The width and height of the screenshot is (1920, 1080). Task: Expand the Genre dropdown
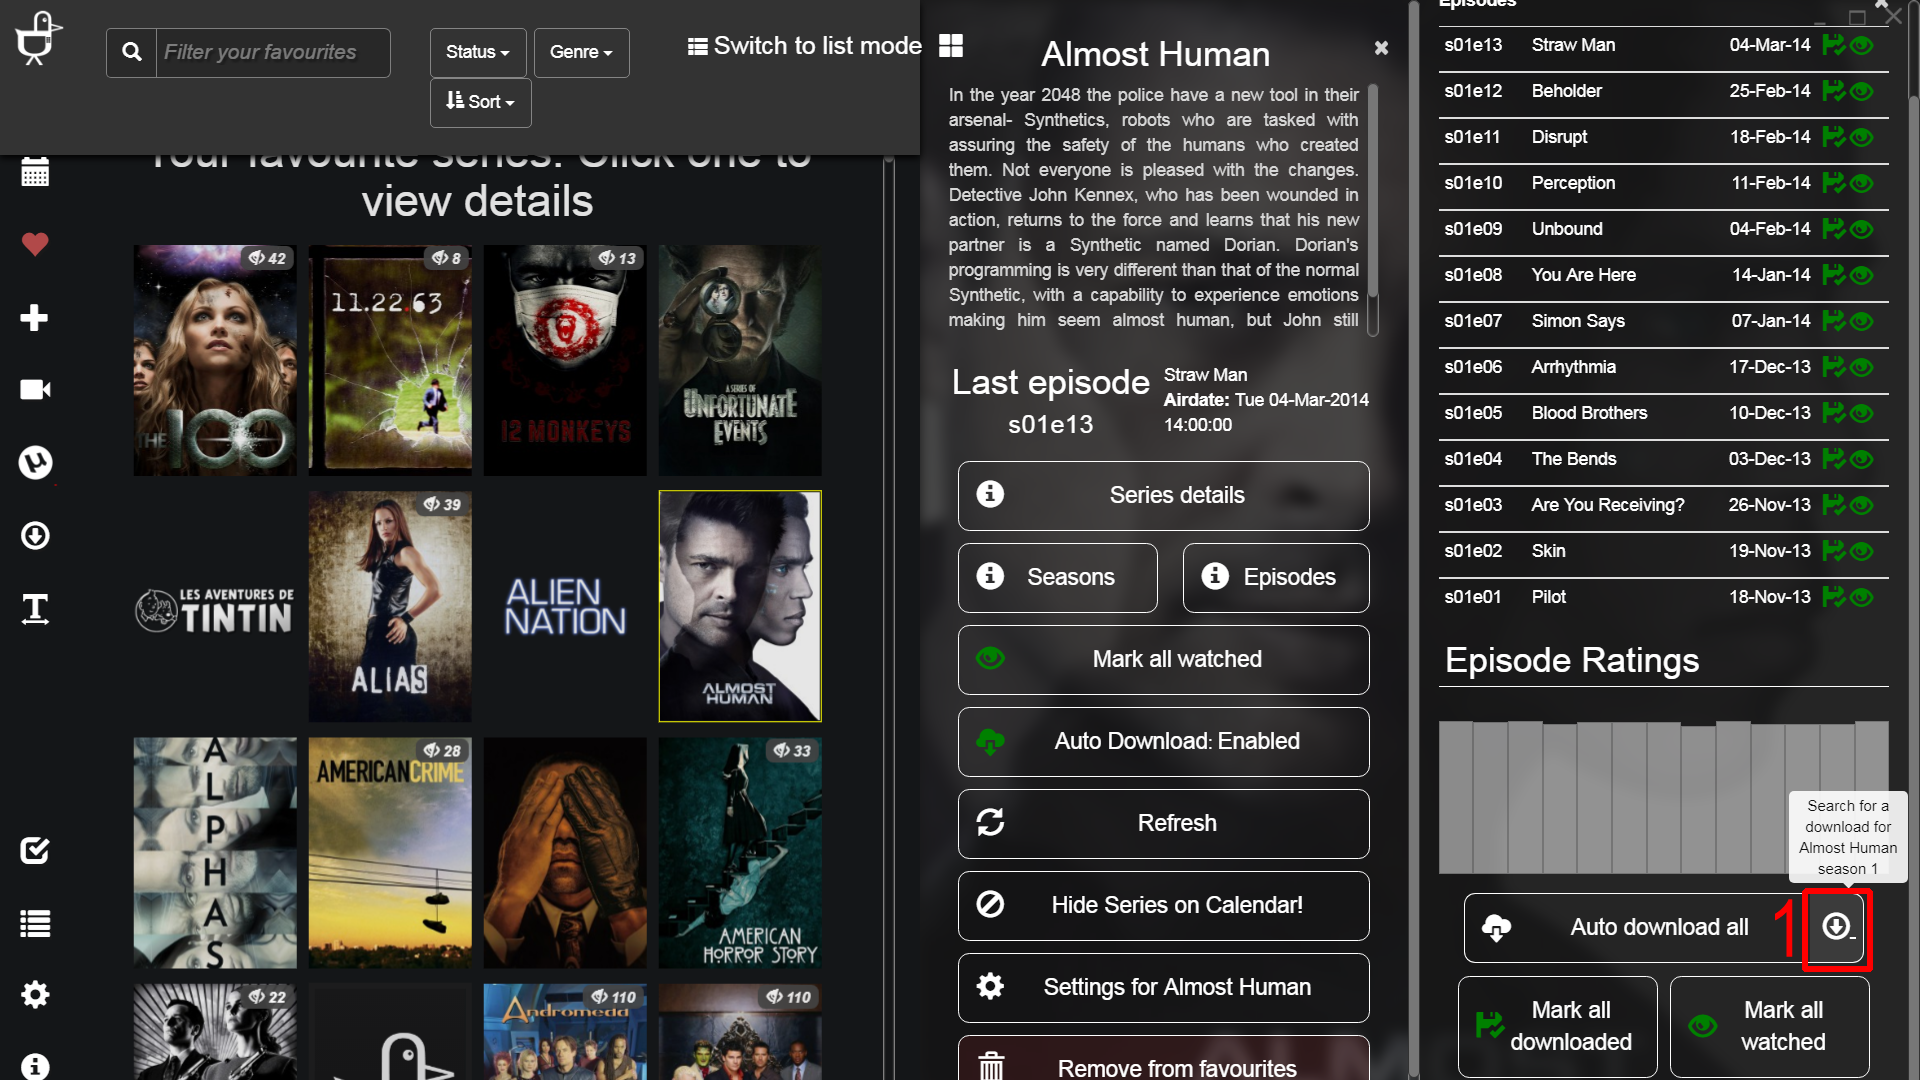pyautogui.click(x=581, y=52)
